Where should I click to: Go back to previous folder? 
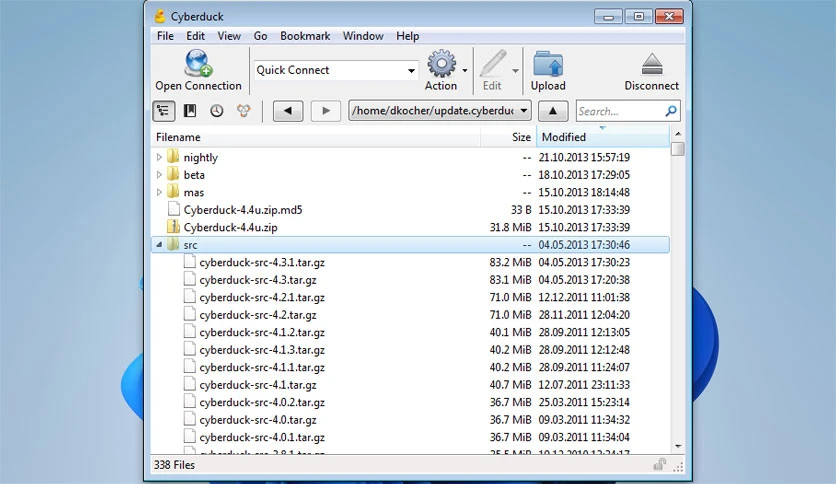pyautogui.click(x=288, y=111)
